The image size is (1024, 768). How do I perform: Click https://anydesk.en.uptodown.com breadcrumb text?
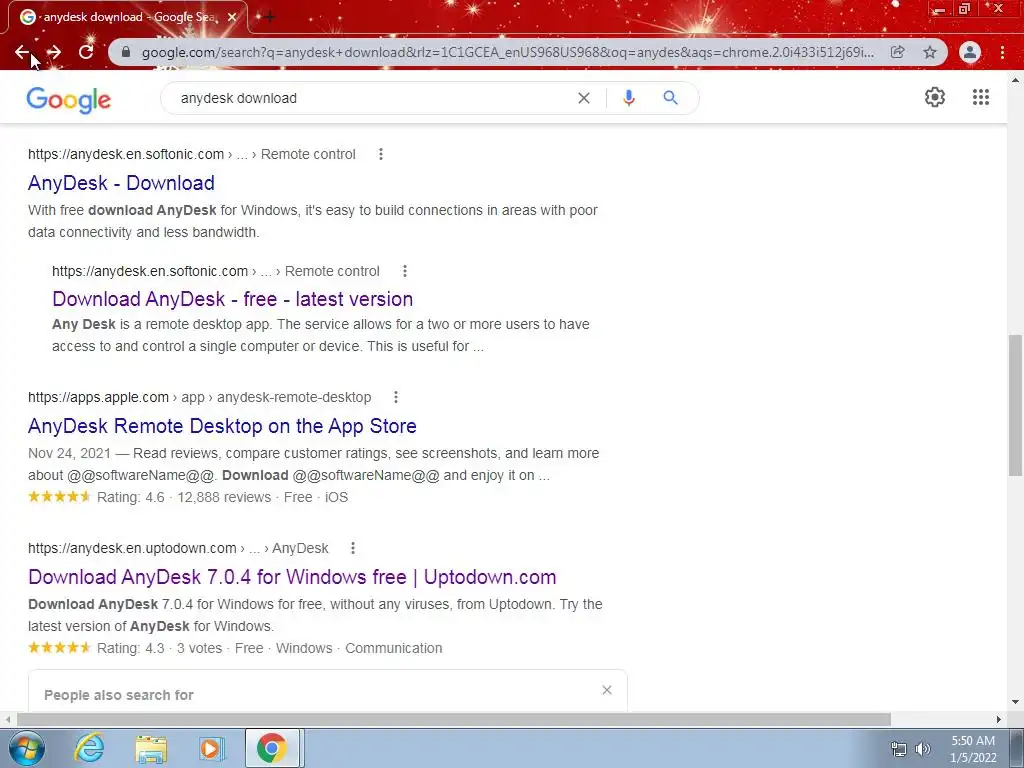(x=132, y=548)
